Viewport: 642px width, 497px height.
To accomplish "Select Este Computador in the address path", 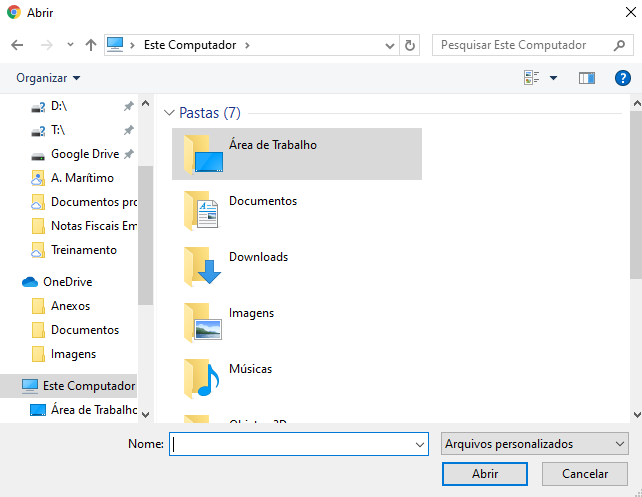I will click(190, 45).
